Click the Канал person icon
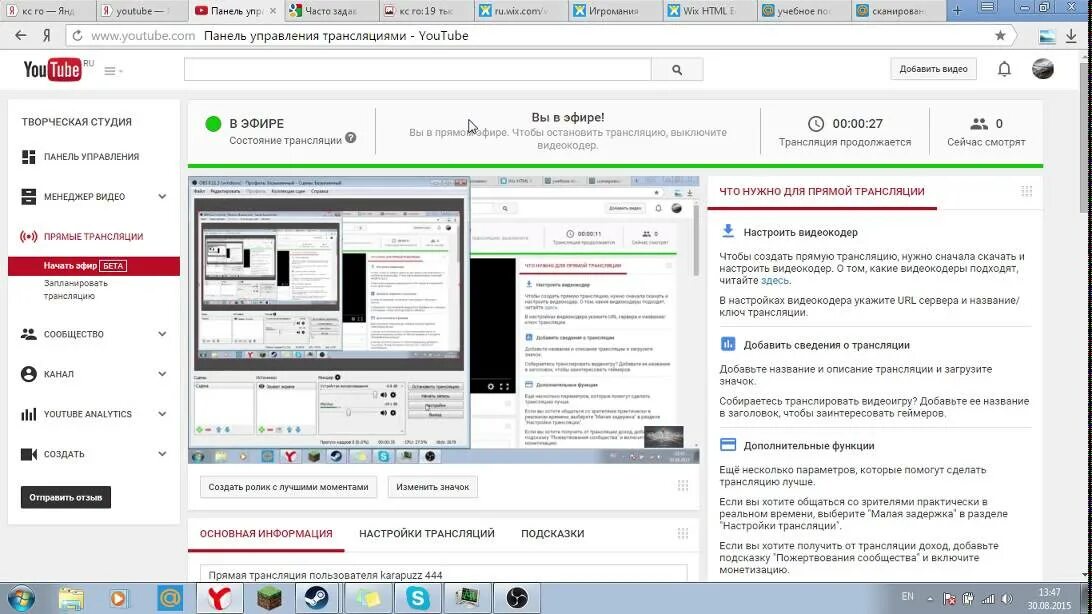The height and width of the screenshot is (614, 1092). [x=29, y=374]
